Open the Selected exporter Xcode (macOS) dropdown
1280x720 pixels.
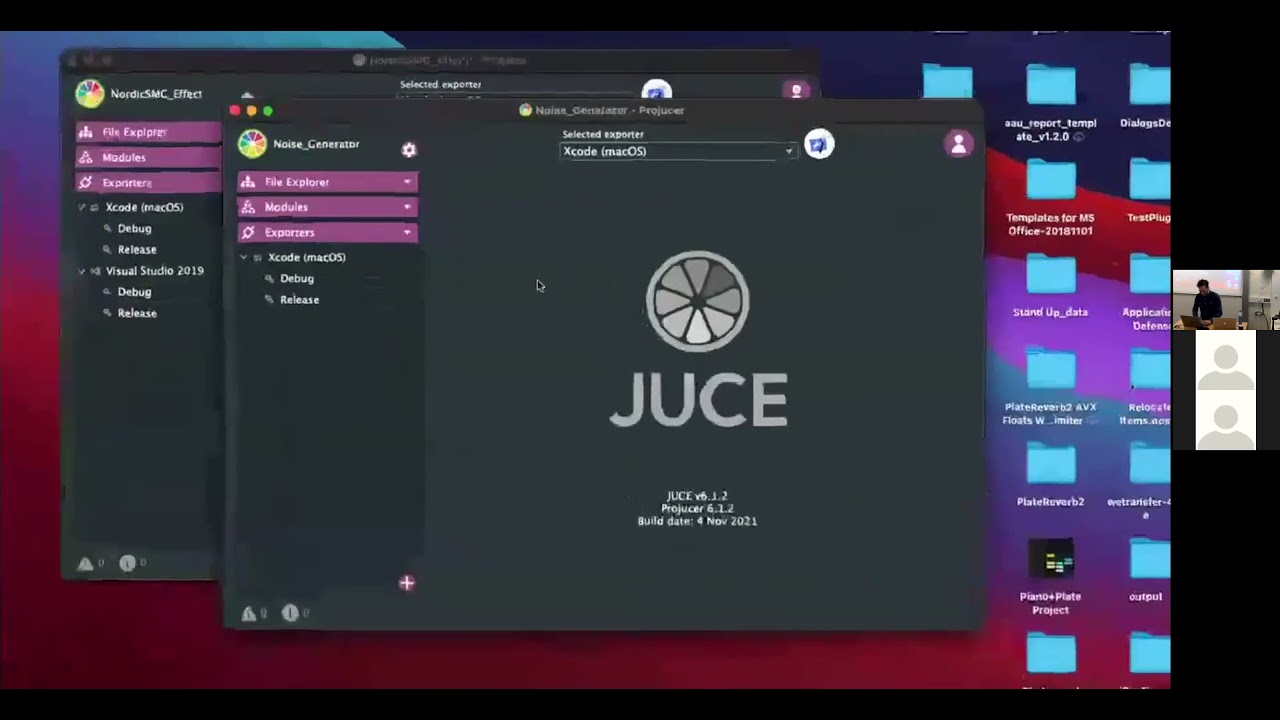(x=679, y=152)
